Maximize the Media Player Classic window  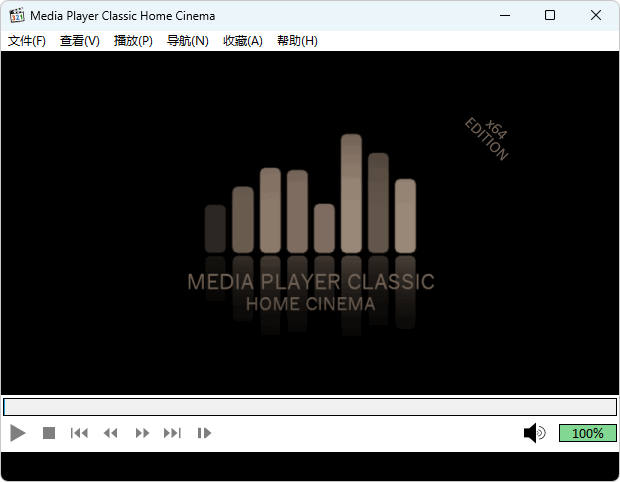point(550,16)
